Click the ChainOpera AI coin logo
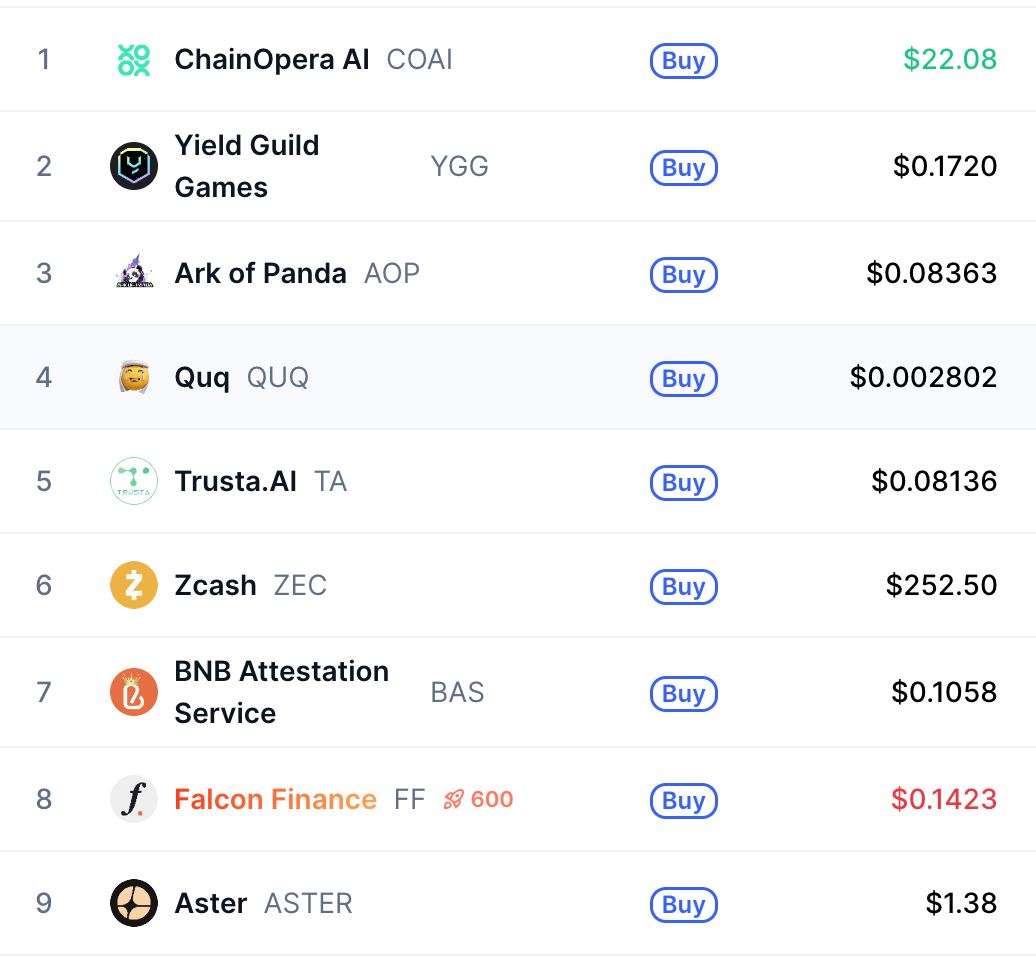 [133, 60]
